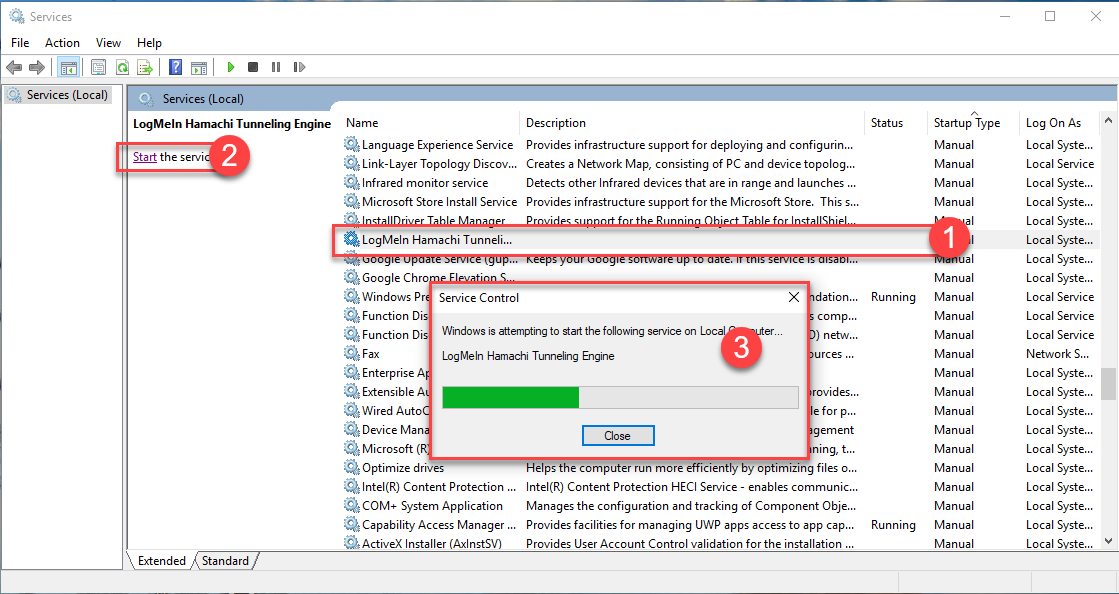
Task: Click the restart service toolbar icon
Action: click(x=299, y=67)
